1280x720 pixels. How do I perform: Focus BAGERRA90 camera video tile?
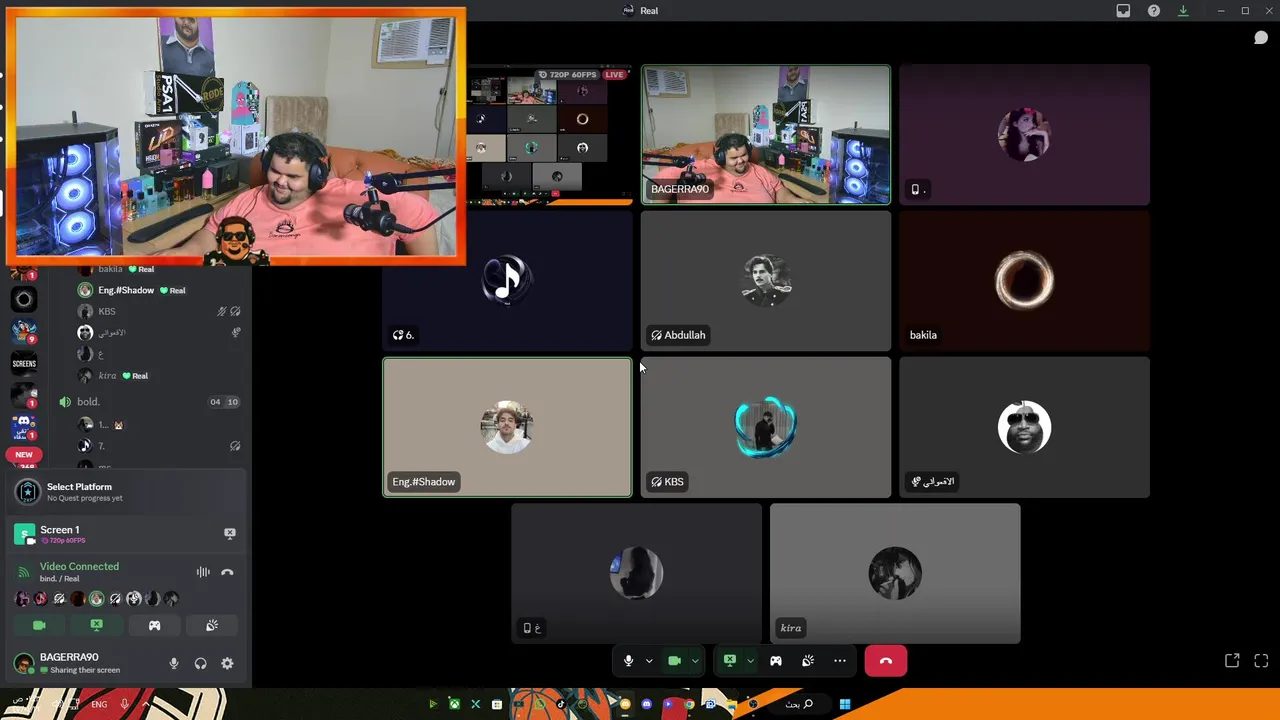[x=766, y=135]
